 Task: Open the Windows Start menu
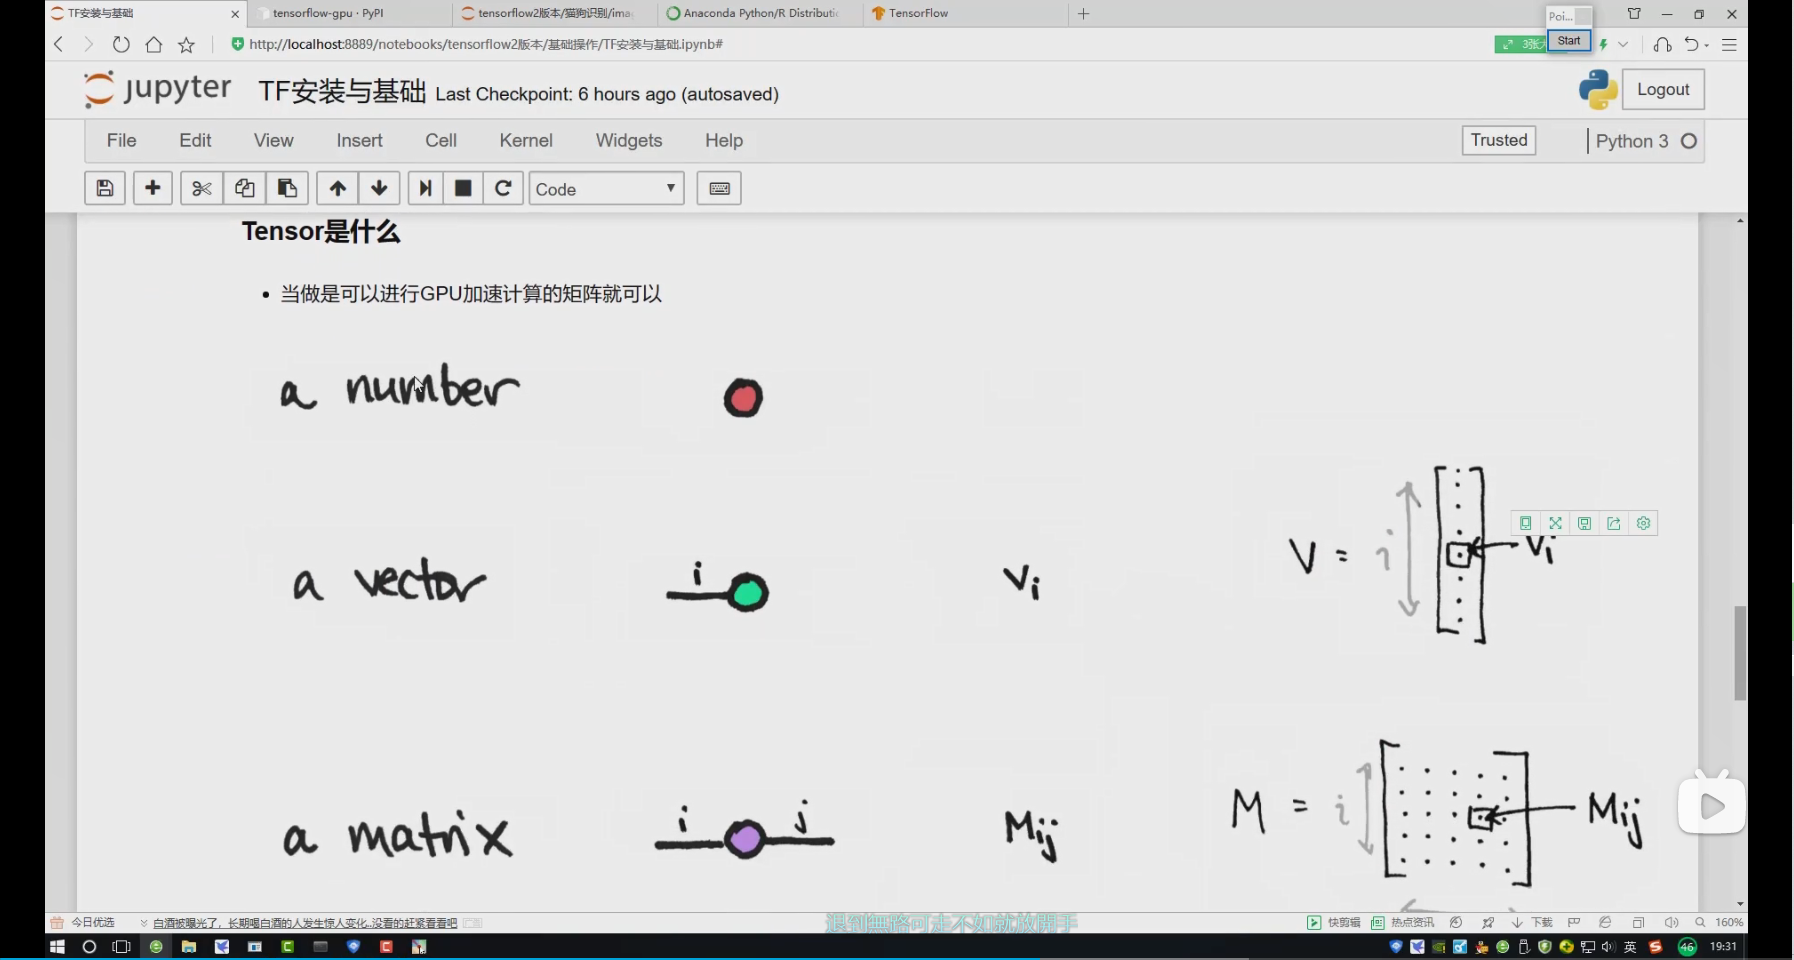[x=57, y=946]
